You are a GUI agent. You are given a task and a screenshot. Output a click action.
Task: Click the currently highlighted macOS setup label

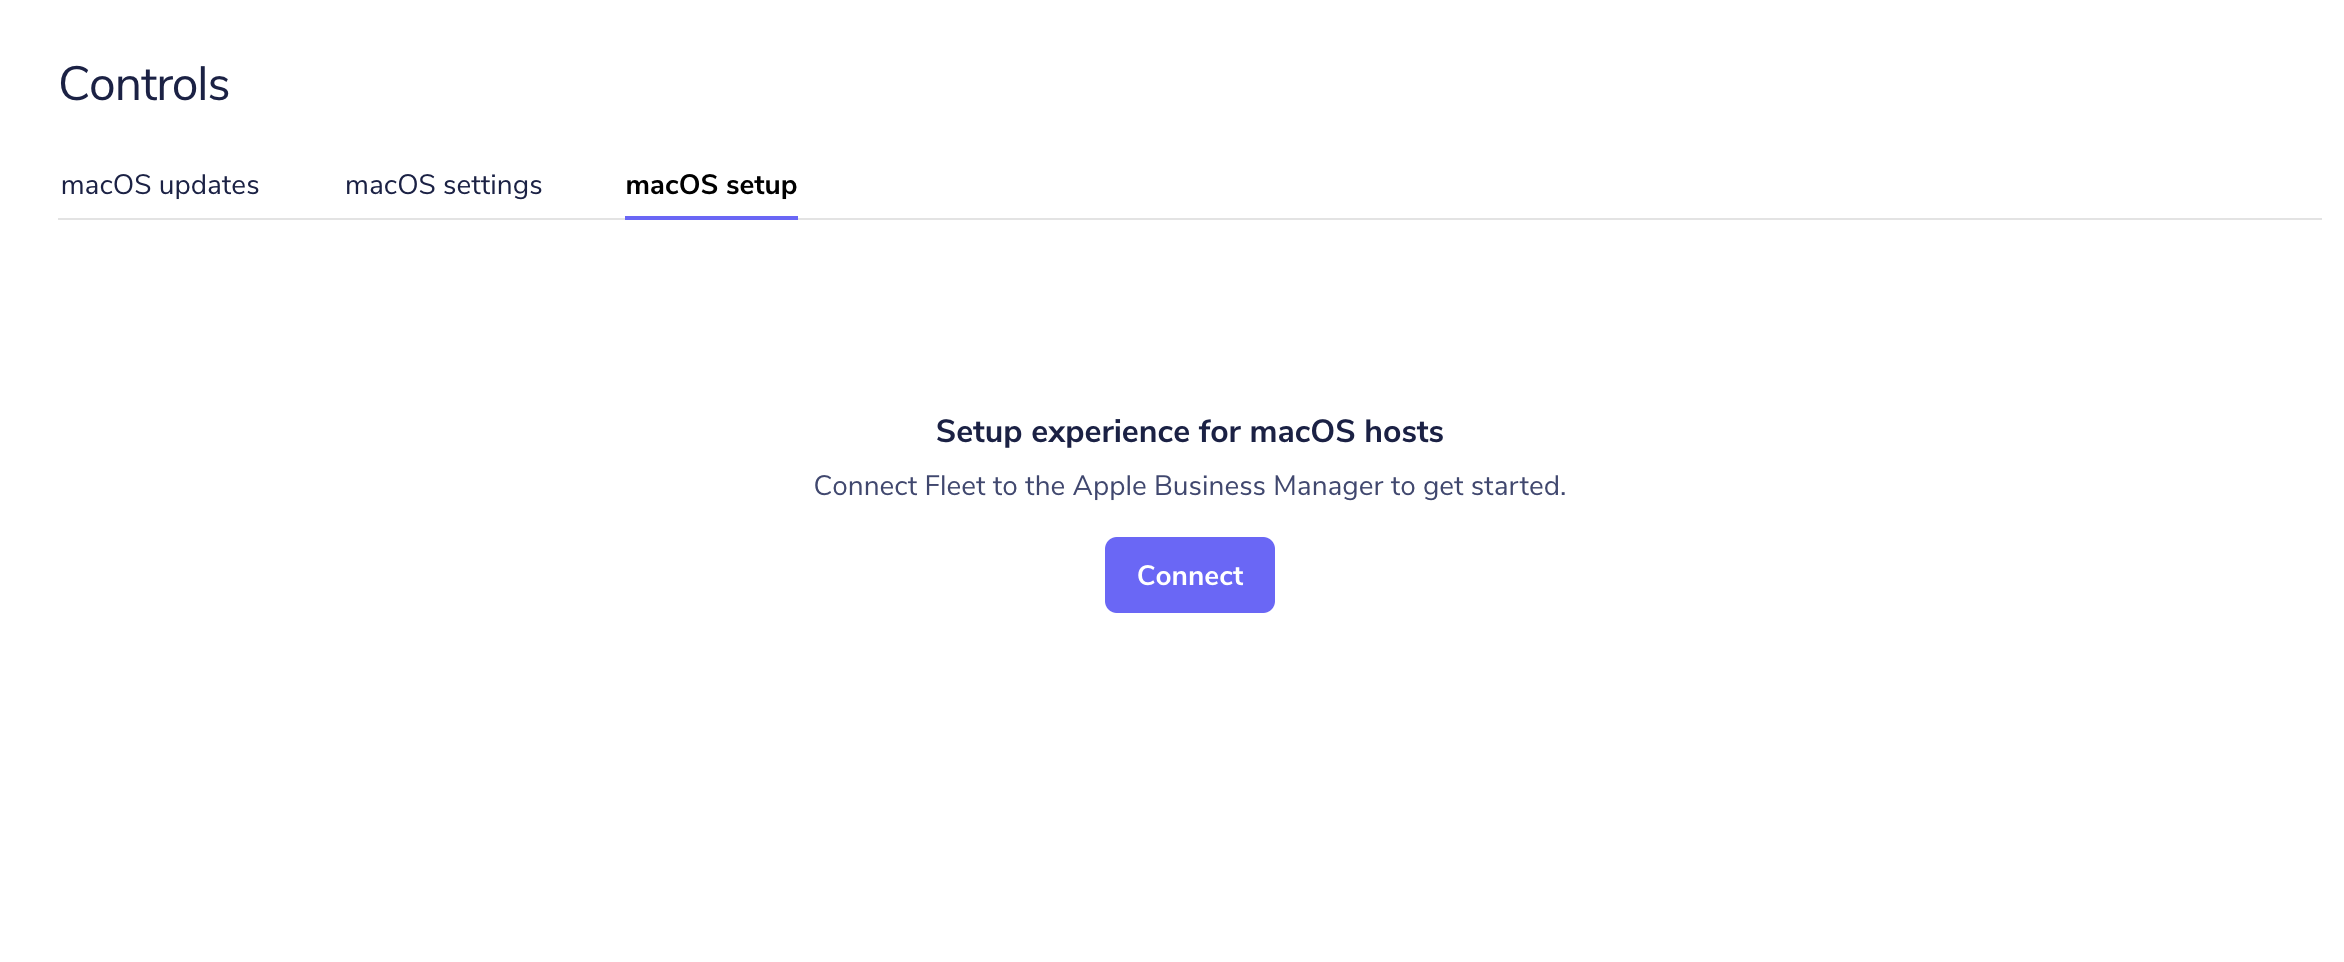(710, 184)
